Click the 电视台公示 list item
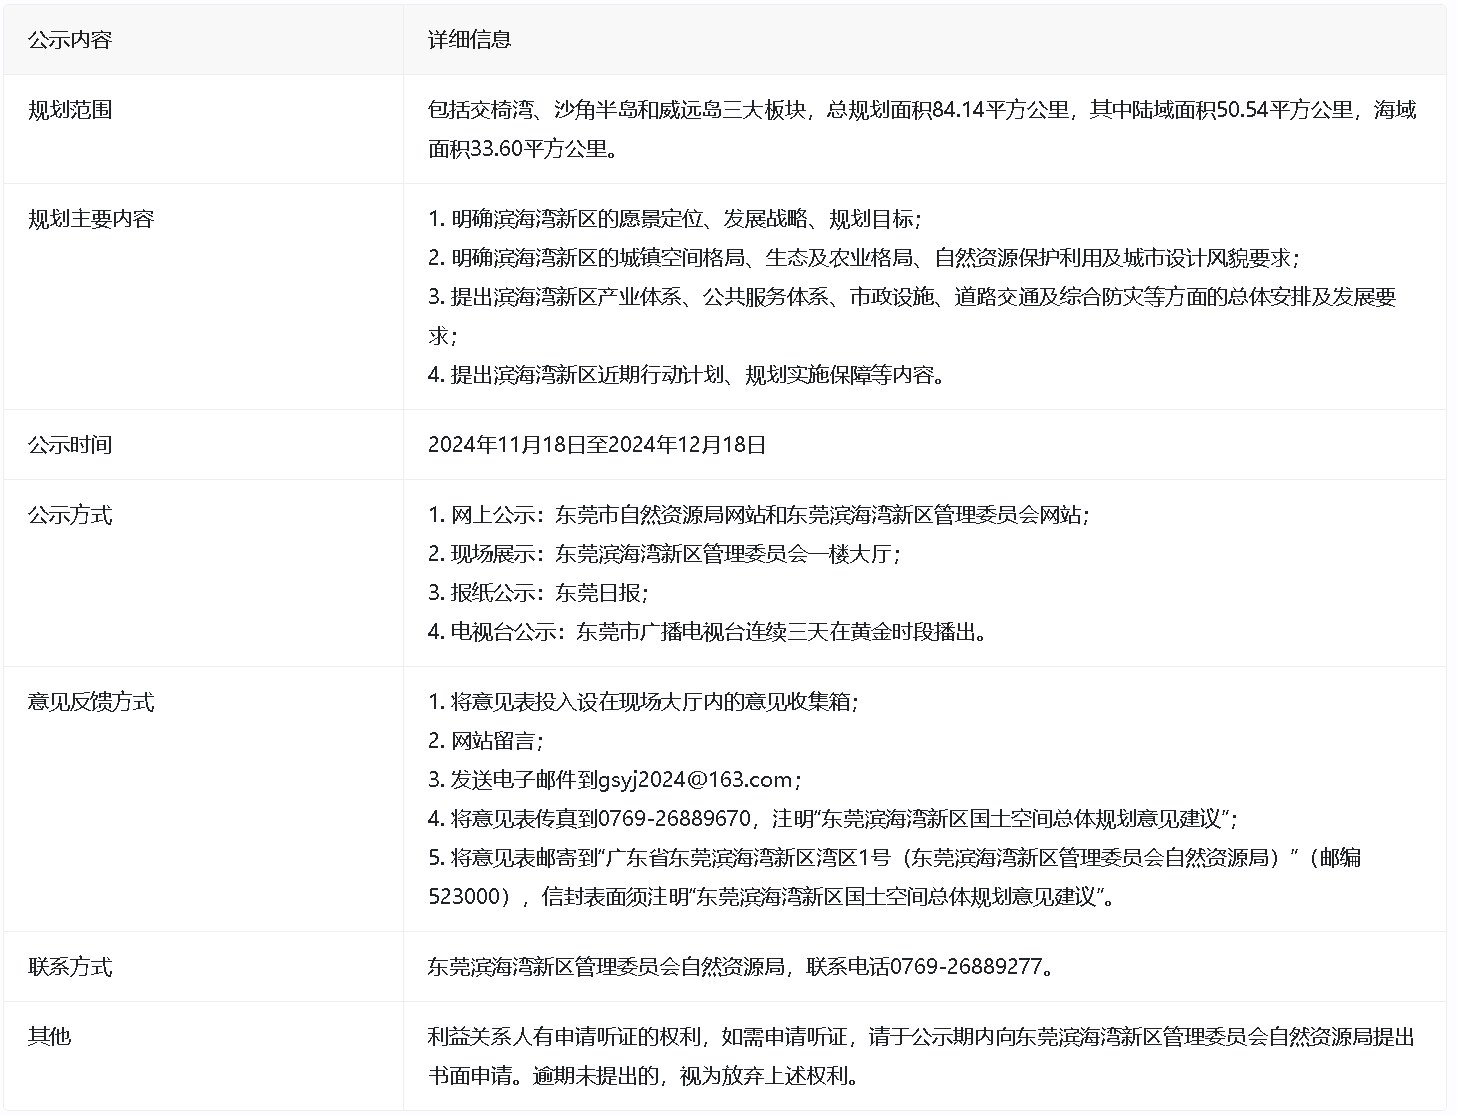This screenshot has width=1457, height=1116. [x=708, y=632]
